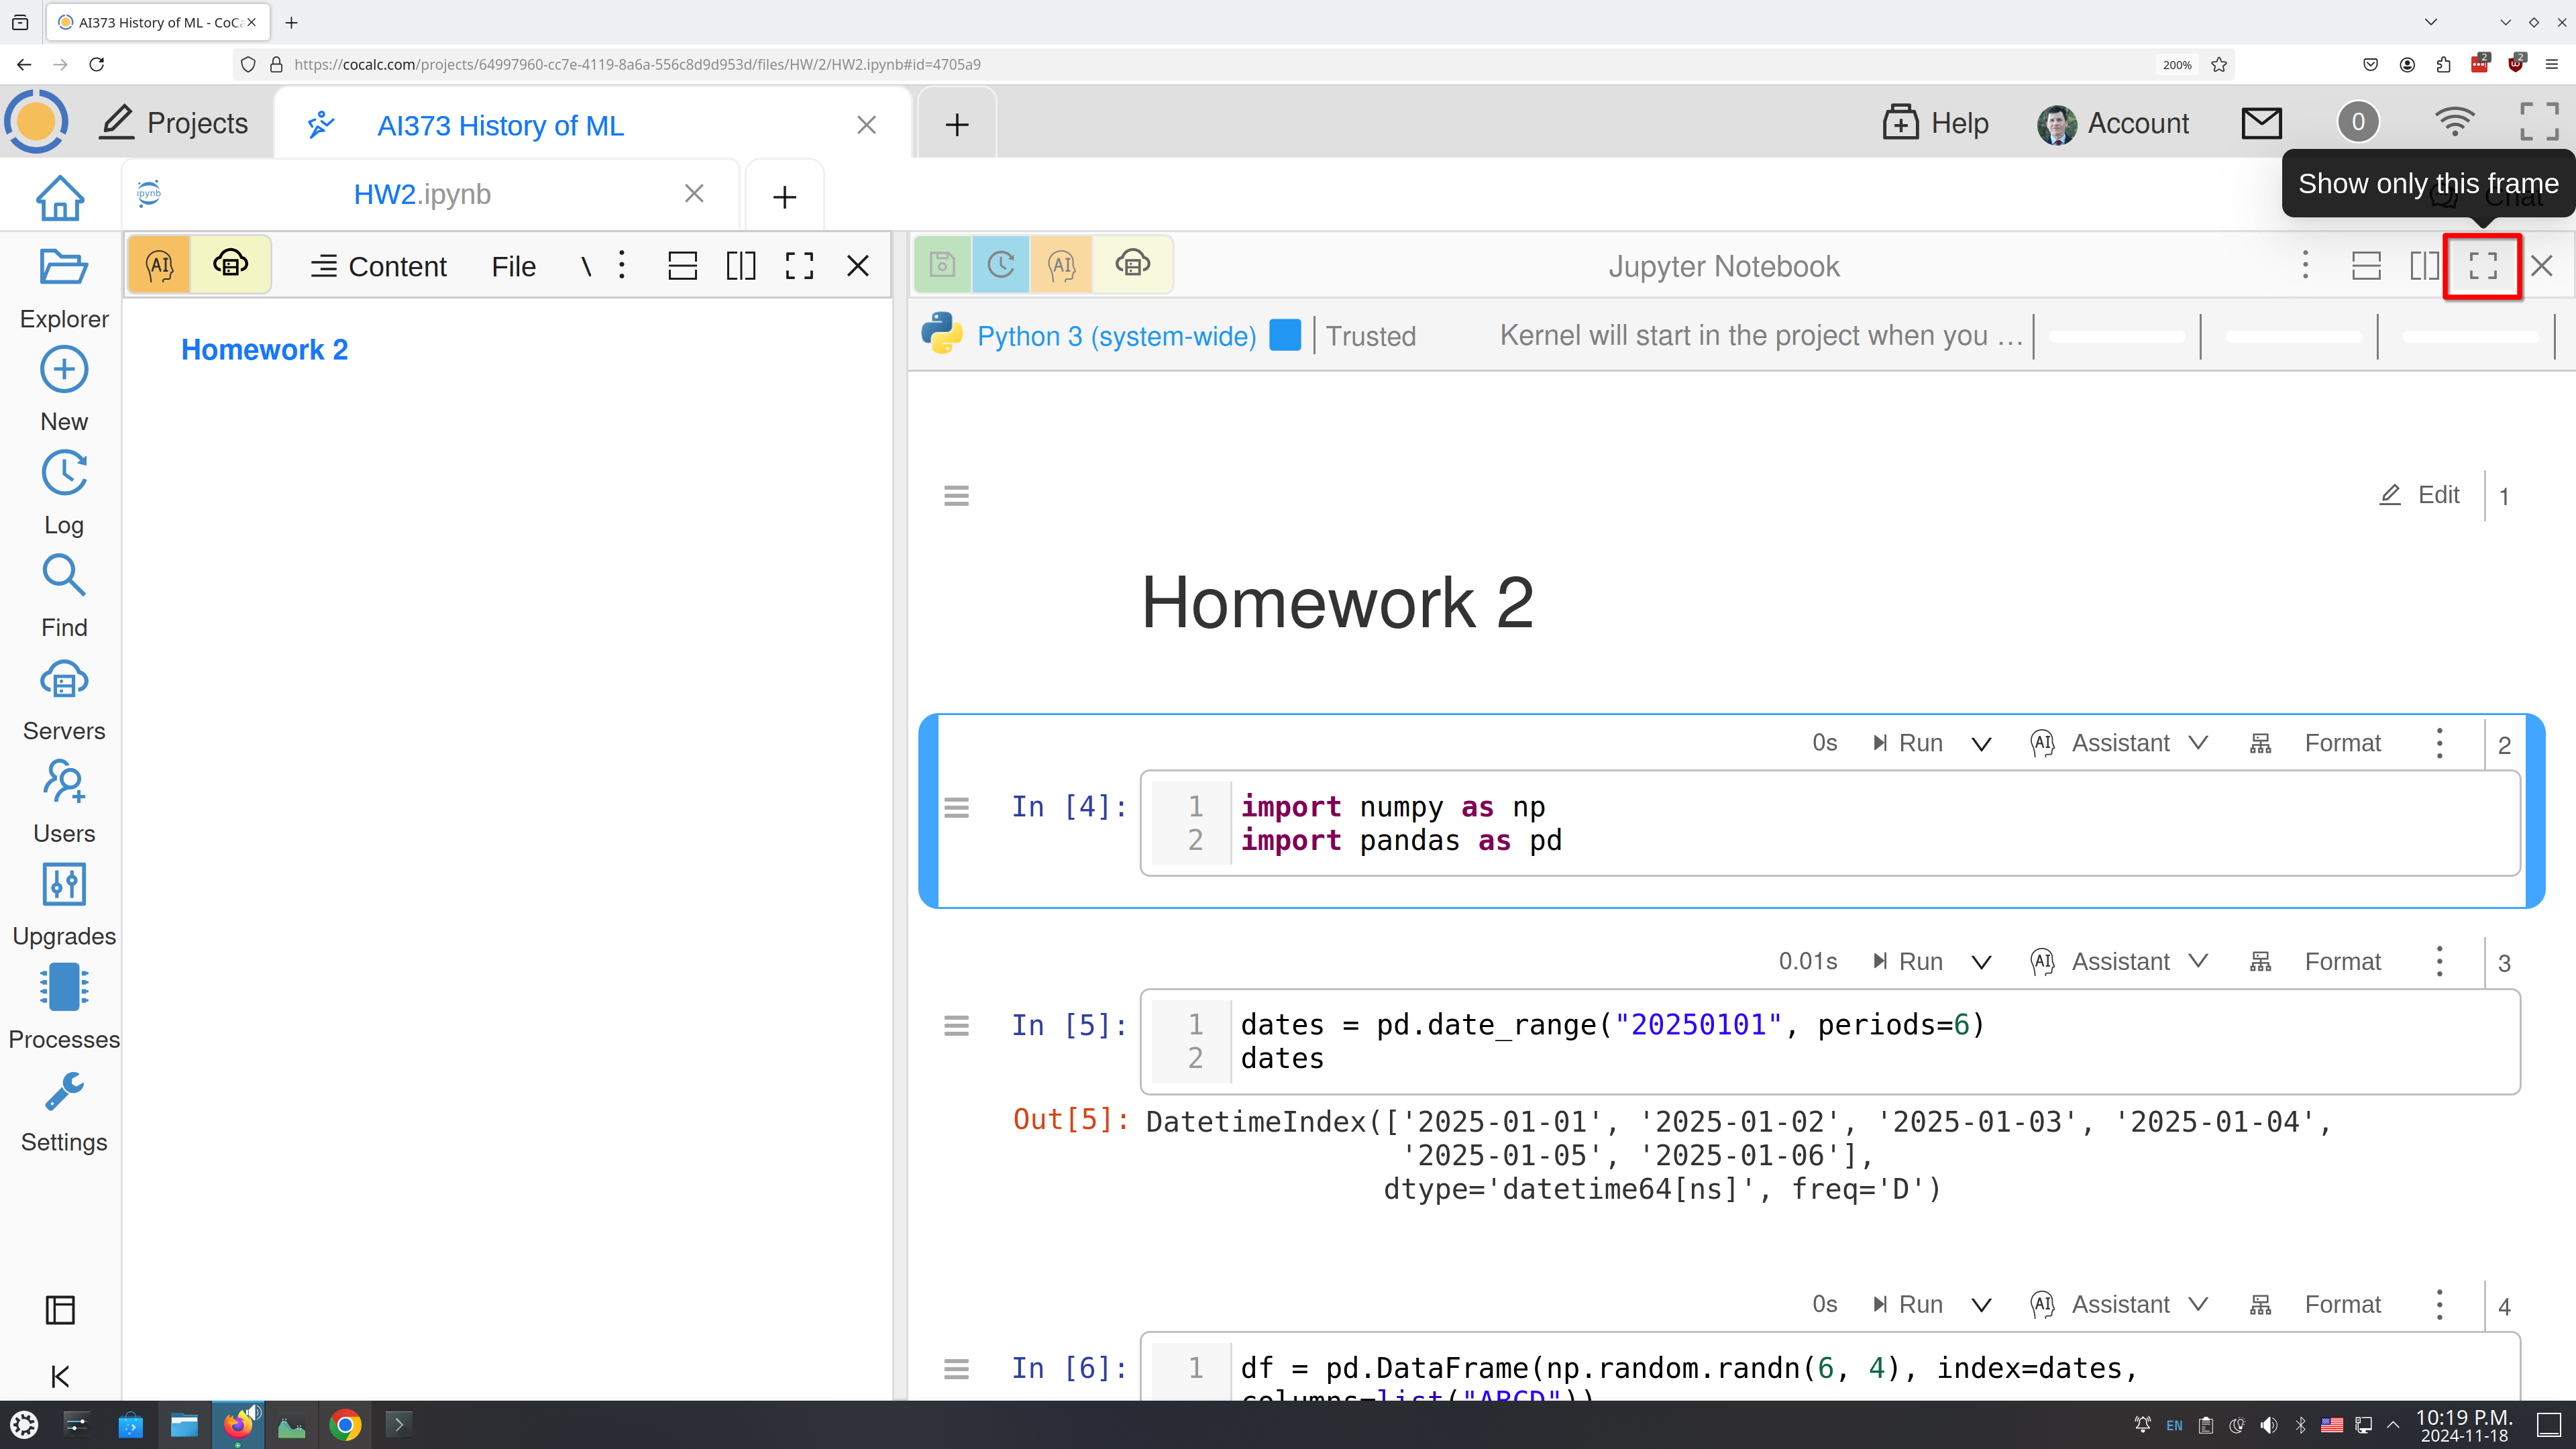Viewport: 2576px width, 1449px height.
Task: Click Edit button on the markdown cell
Action: tap(2420, 495)
